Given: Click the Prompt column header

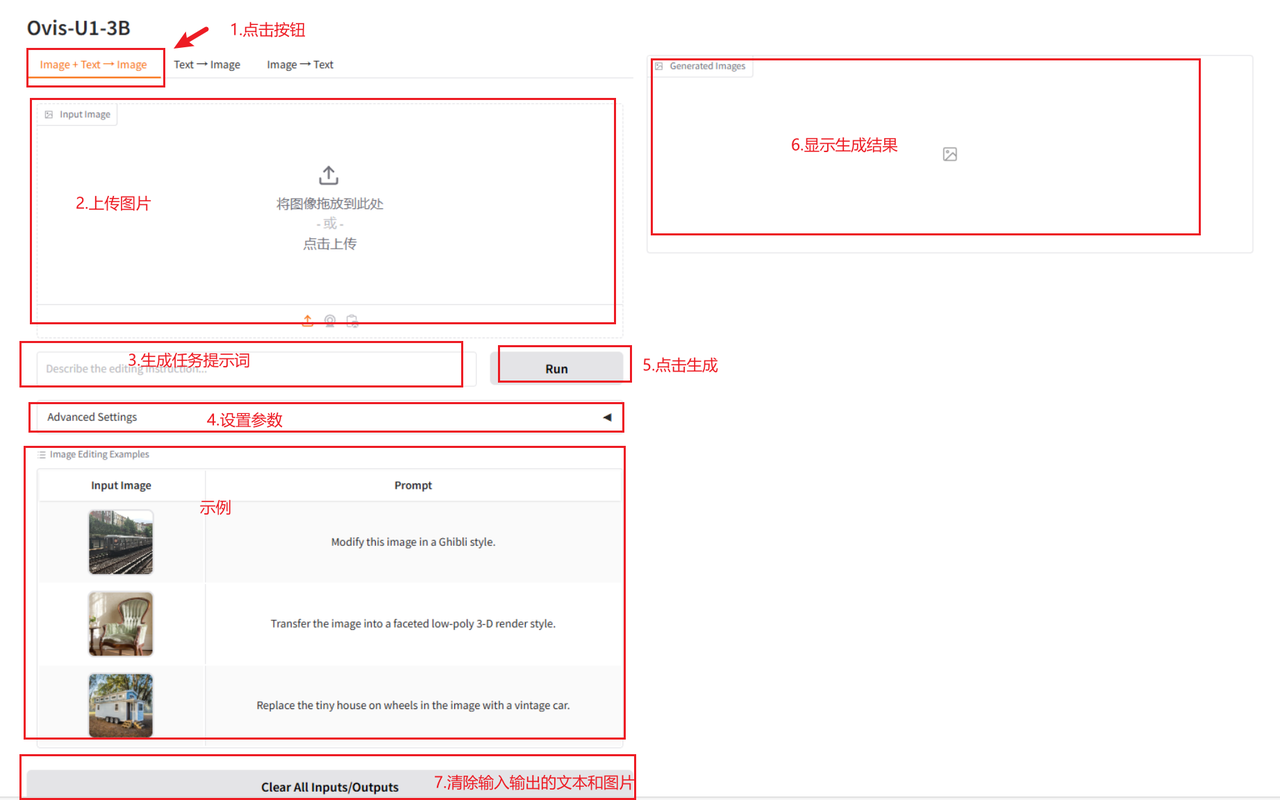Looking at the screenshot, I should [x=413, y=485].
